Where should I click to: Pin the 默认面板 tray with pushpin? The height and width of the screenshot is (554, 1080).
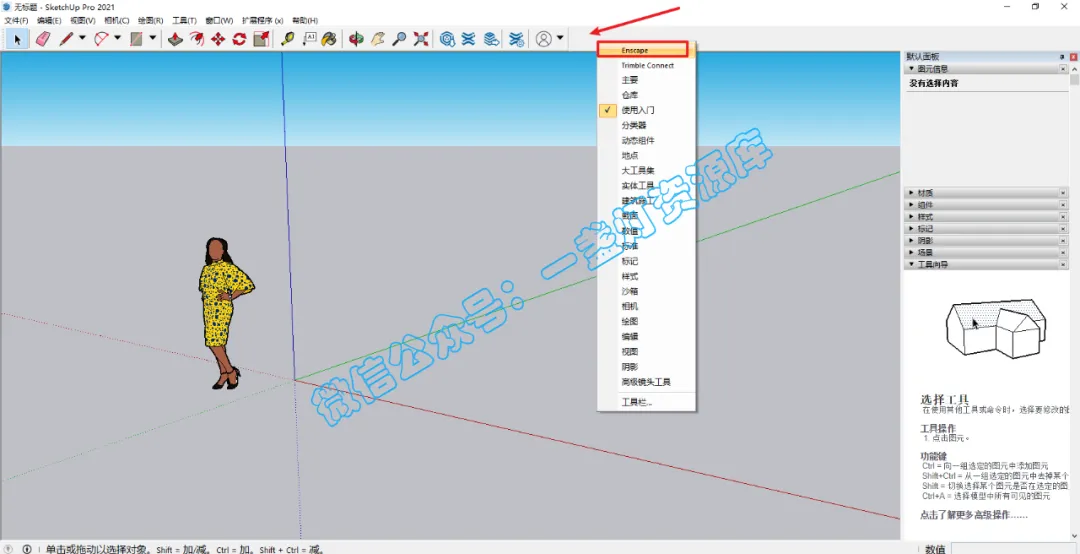click(1062, 57)
